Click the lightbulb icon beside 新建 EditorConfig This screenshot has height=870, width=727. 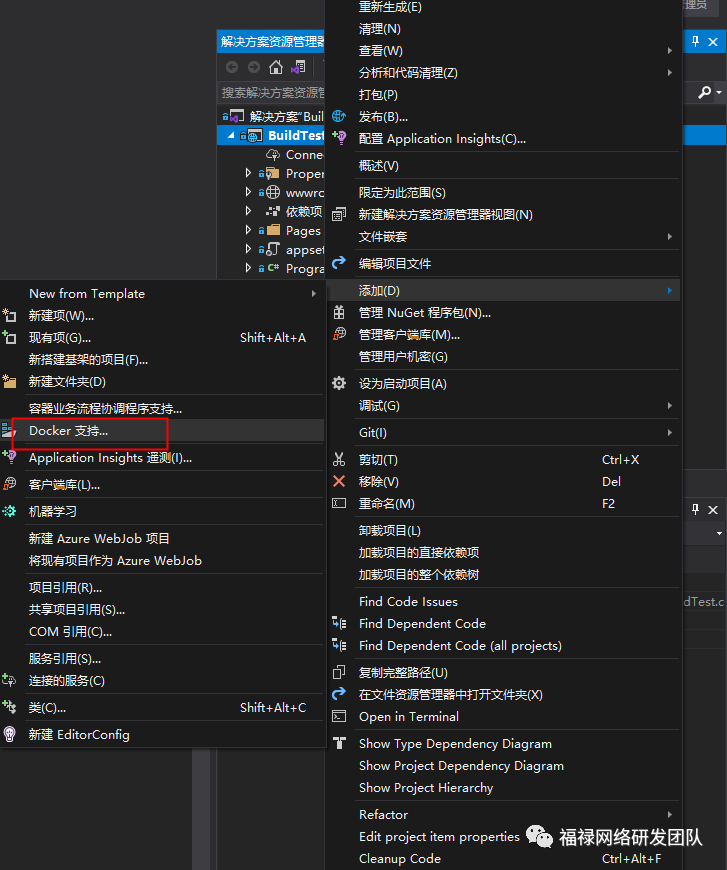pos(9,734)
